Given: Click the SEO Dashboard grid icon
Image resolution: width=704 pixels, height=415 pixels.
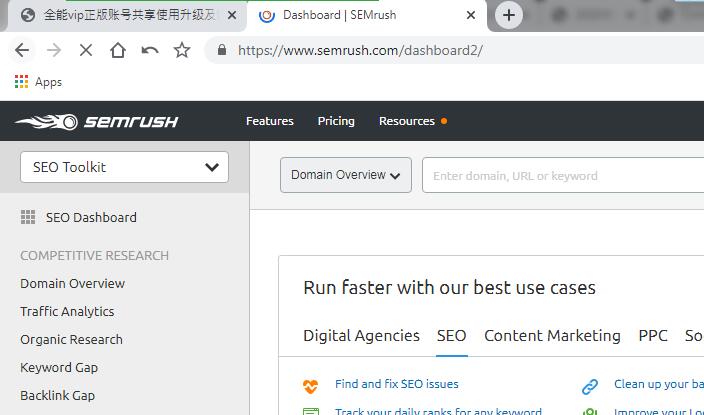Looking at the screenshot, I should tap(28, 217).
